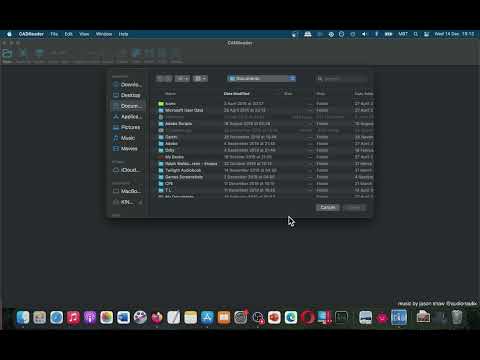Launch Microsoft Edge from the Dock
This screenshot has height=360, width=480.
pyautogui.click(x=291, y=317)
